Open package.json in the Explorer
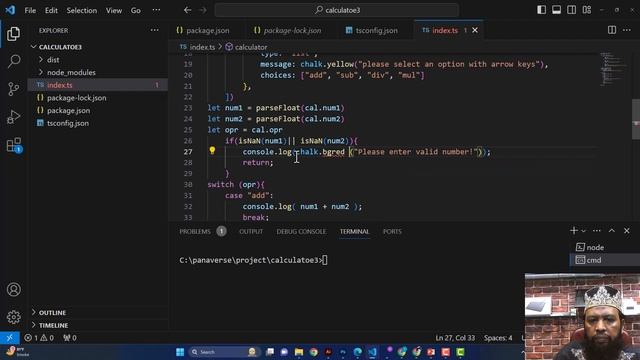 point(97,110)
